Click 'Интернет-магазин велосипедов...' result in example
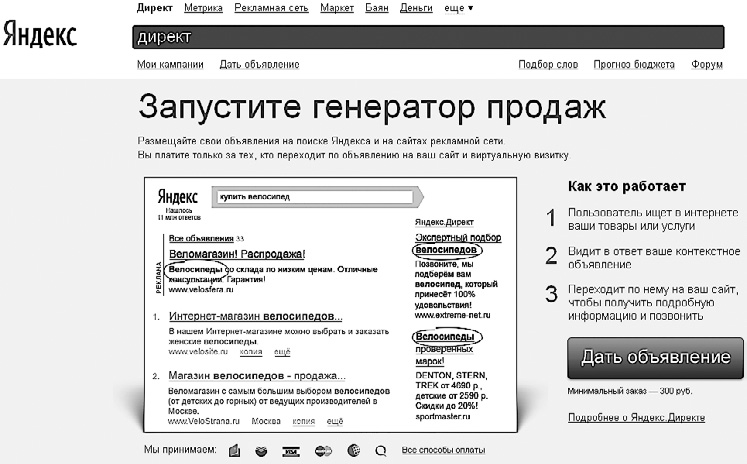747x464 pixels. point(255,316)
